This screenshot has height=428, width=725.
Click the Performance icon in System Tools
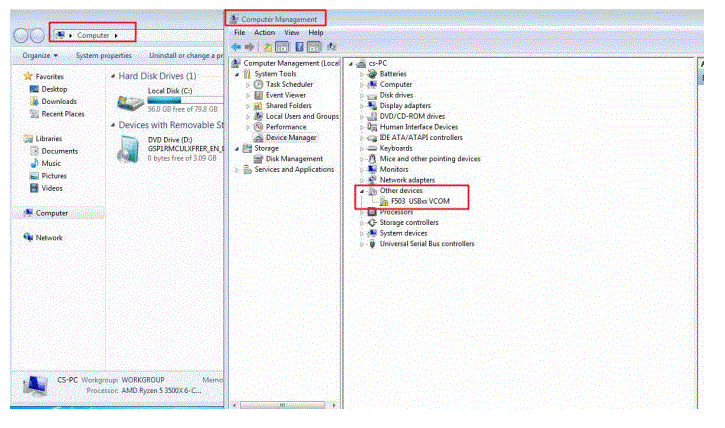pyautogui.click(x=258, y=127)
